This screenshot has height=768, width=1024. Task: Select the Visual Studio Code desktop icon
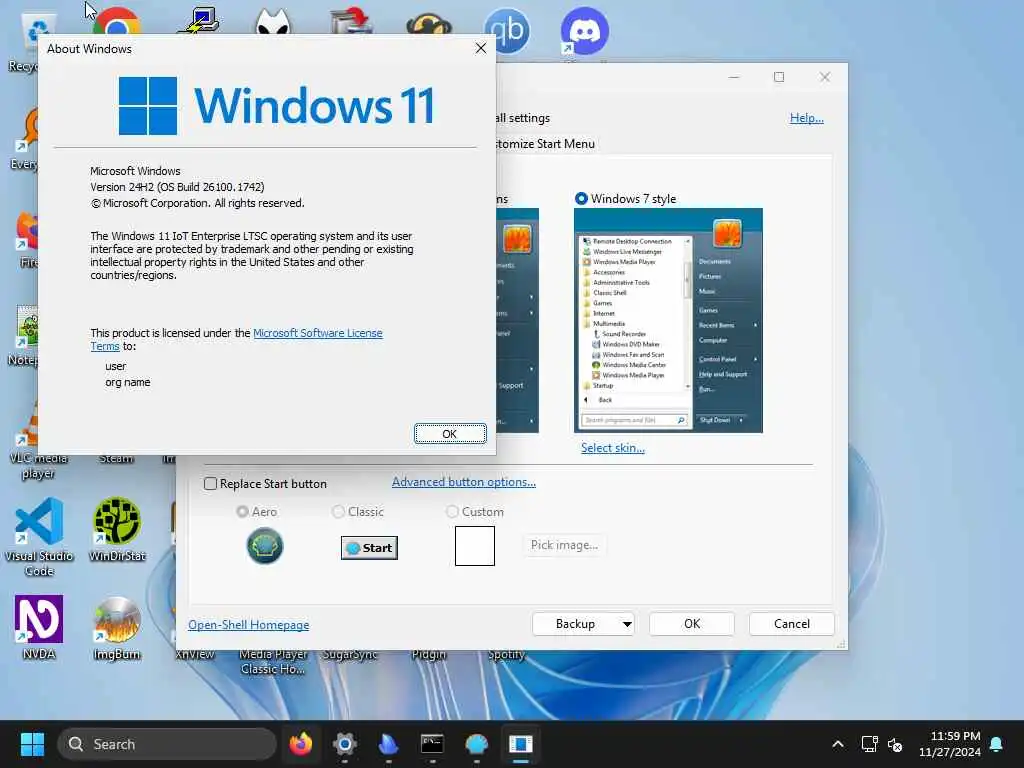point(39,537)
